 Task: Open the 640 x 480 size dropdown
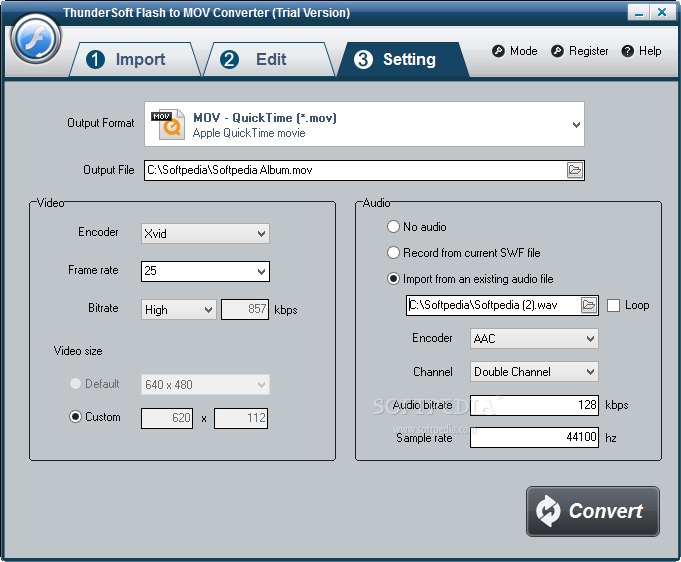tap(205, 384)
